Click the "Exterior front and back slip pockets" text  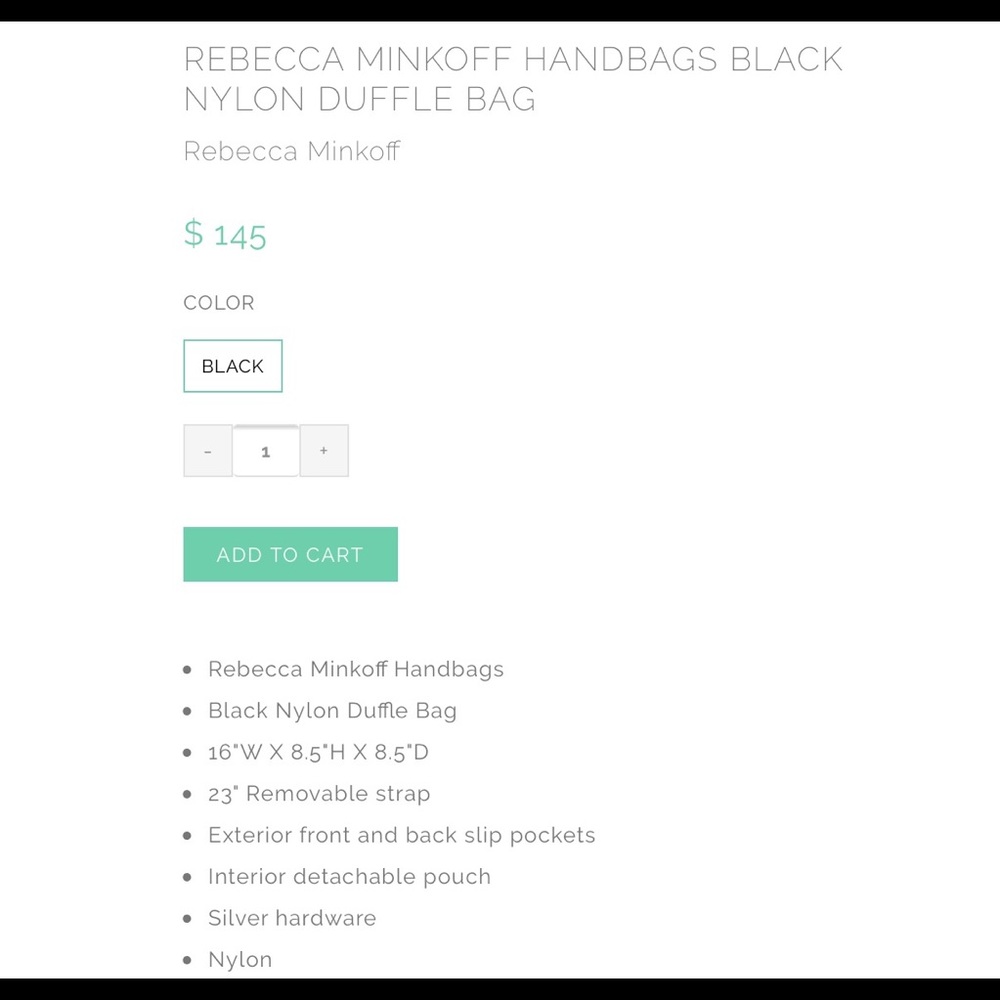click(401, 835)
